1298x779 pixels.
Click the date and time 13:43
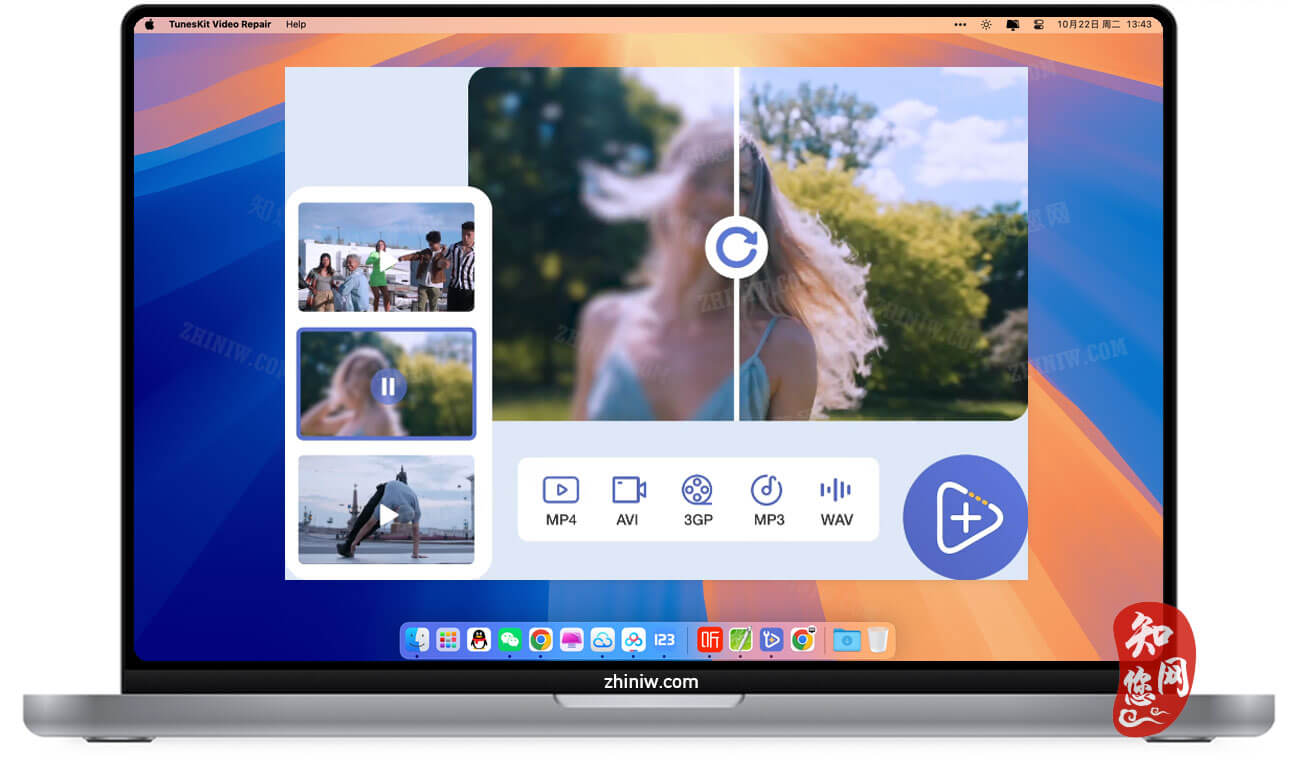tap(1106, 24)
